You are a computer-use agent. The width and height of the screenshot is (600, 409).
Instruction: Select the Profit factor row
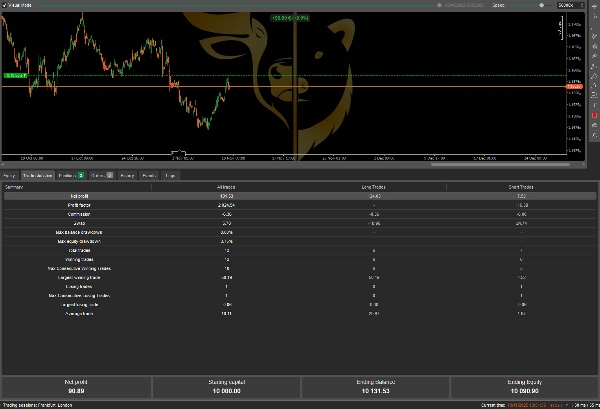pos(300,205)
